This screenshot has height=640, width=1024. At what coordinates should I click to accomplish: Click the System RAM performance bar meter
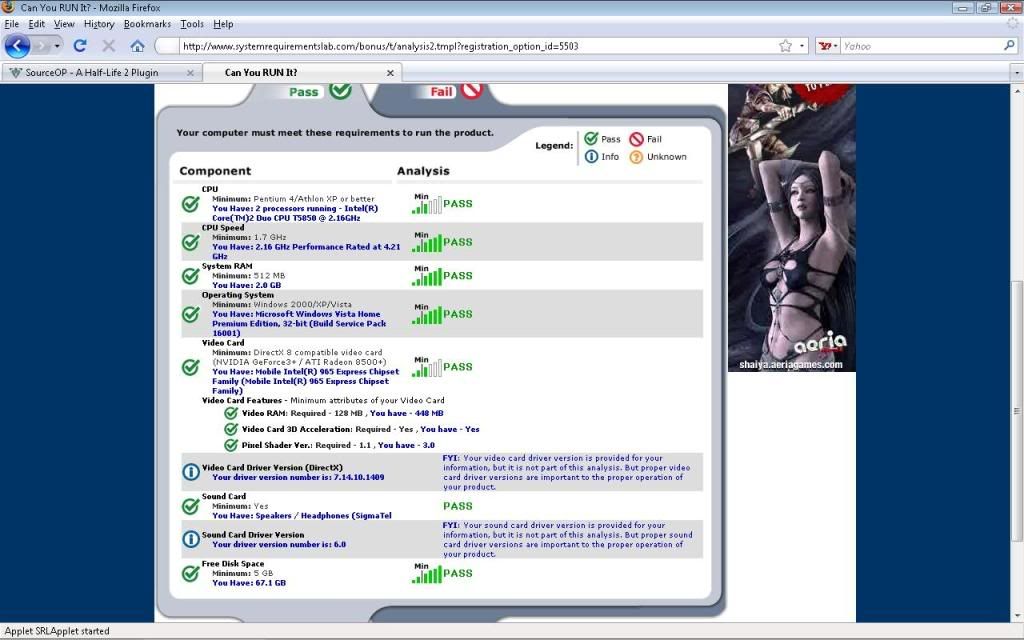[427, 277]
